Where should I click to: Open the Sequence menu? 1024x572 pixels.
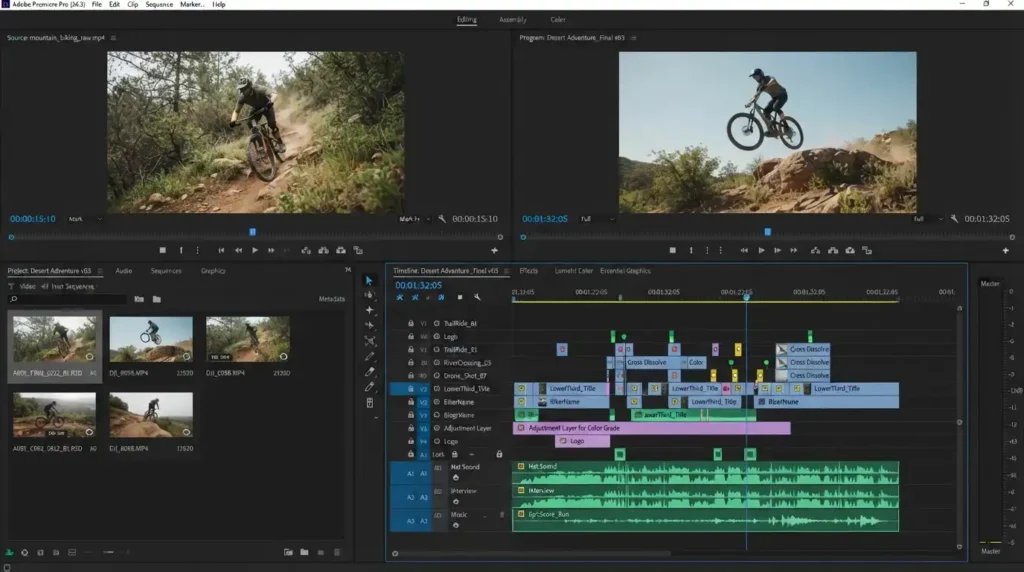click(x=159, y=4)
